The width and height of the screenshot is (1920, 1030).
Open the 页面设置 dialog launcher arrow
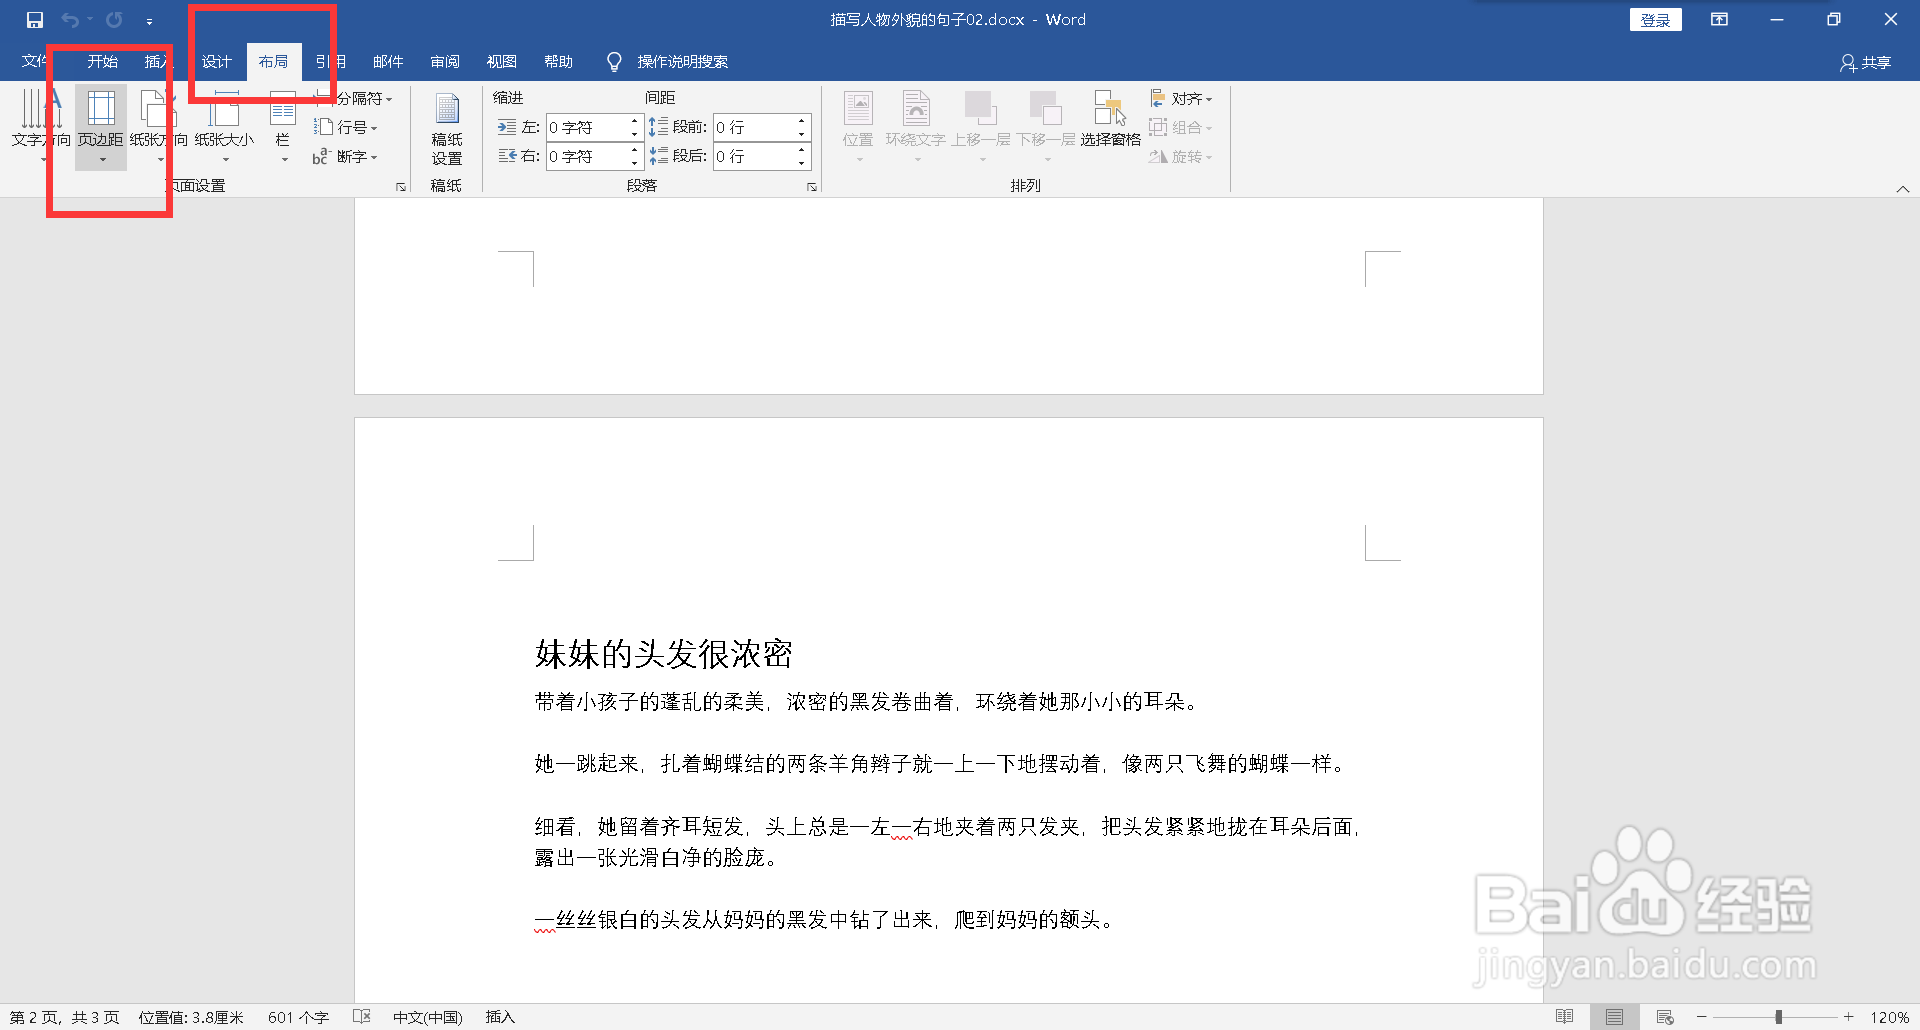[x=400, y=186]
